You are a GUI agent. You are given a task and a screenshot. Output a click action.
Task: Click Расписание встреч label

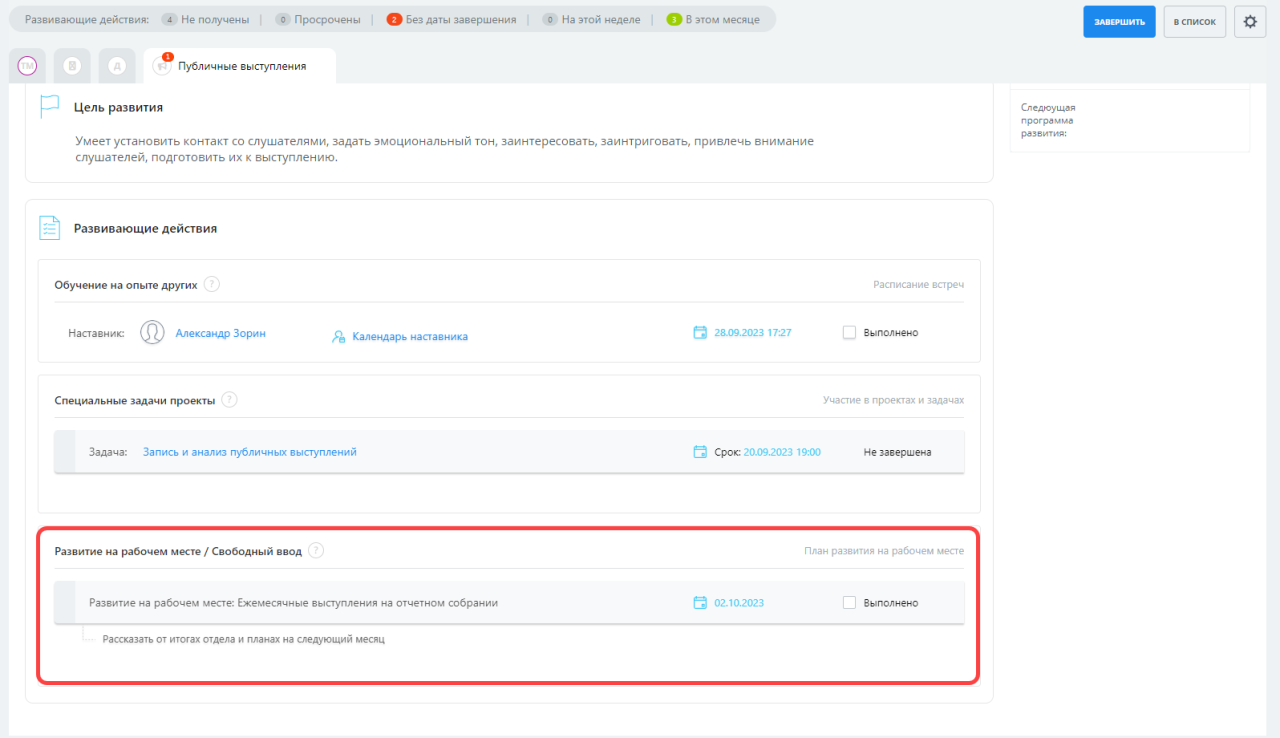click(919, 284)
